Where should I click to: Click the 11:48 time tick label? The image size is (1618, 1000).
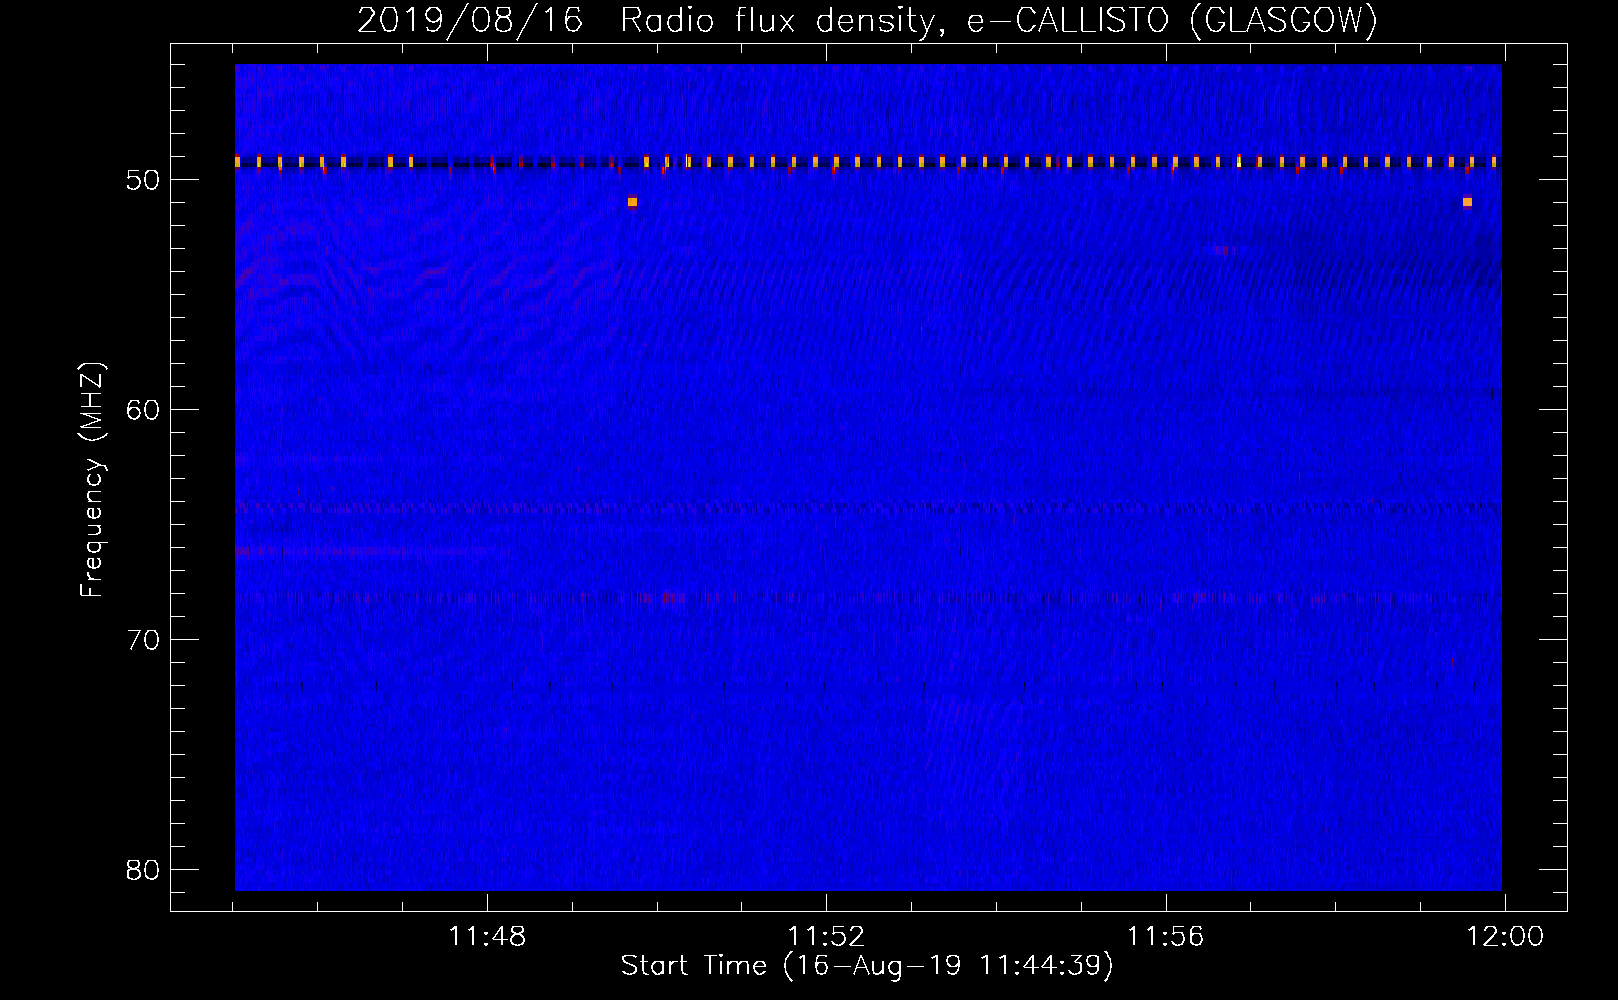click(487, 937)
